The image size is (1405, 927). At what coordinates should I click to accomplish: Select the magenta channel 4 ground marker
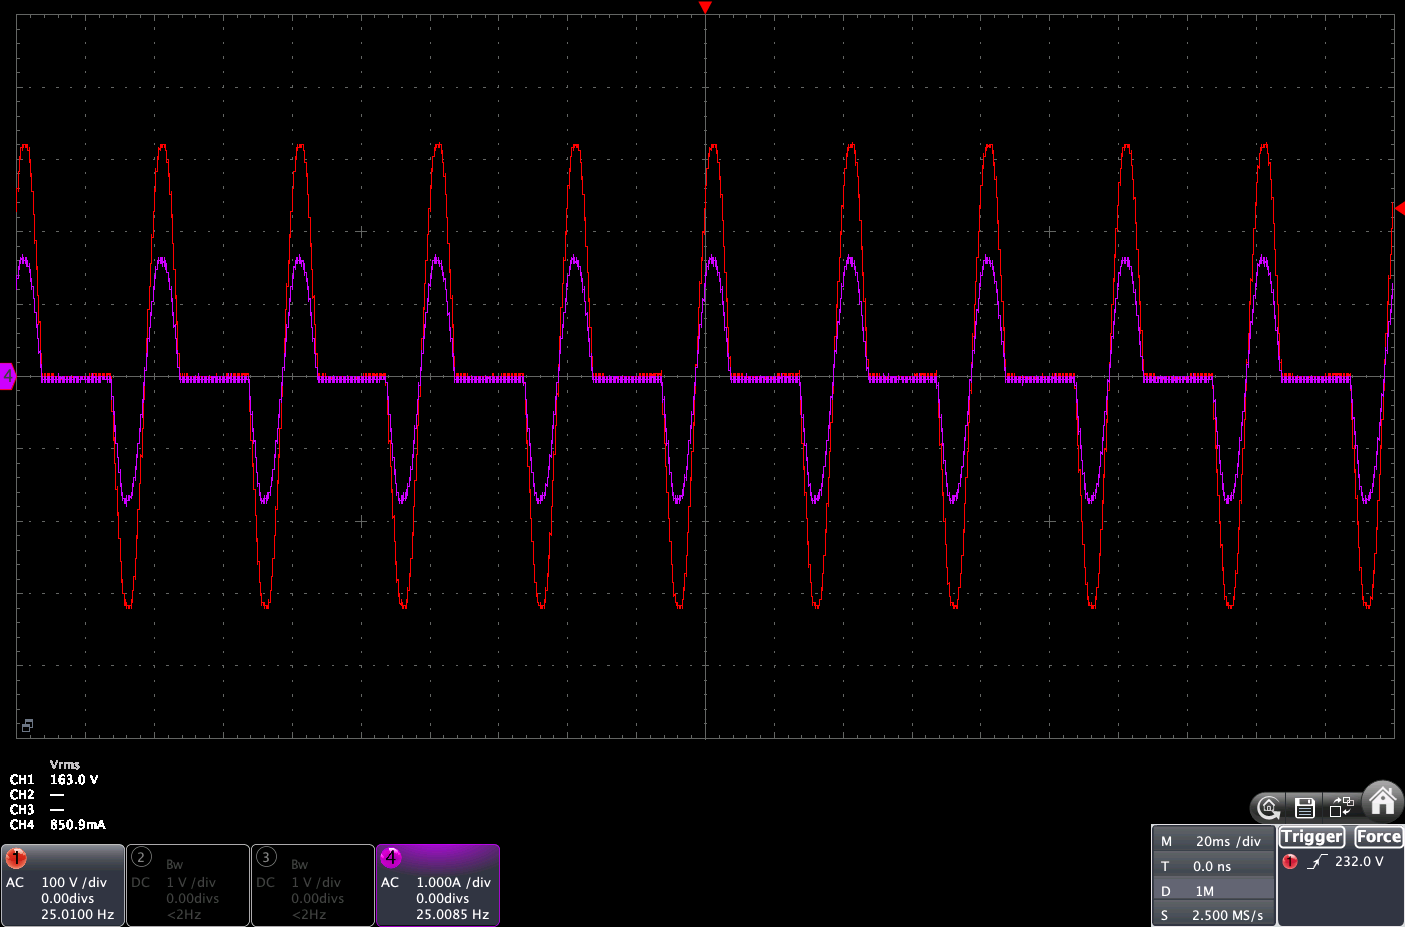click(7, 377)
